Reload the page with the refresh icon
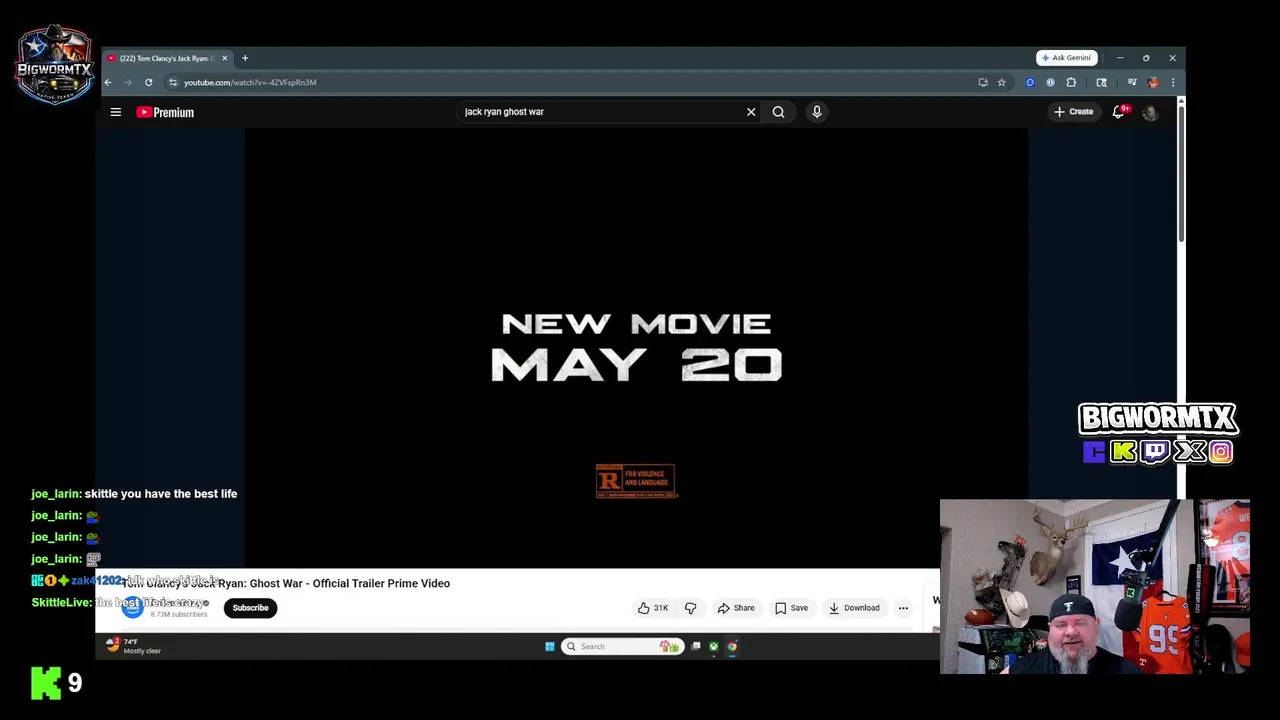 (x=148, y=82)
